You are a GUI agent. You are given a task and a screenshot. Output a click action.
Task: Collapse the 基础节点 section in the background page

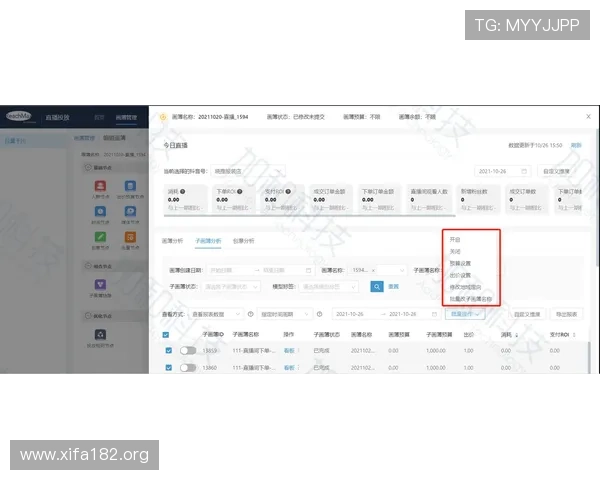click(x=88, y=167)
